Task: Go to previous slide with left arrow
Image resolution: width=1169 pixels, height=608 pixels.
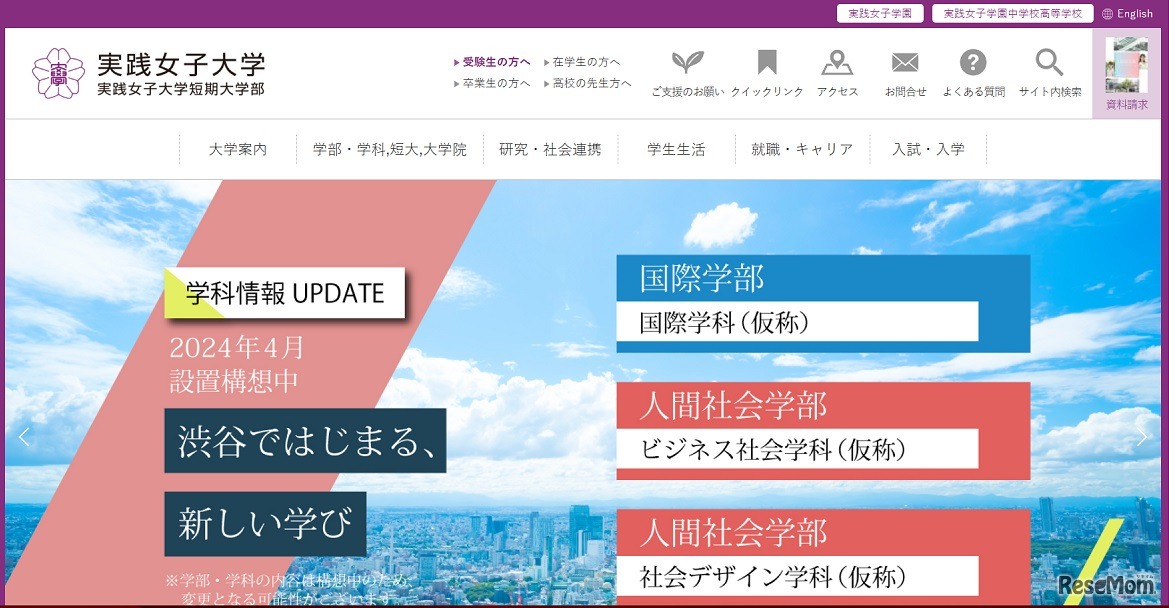Action: click(24, 437)
